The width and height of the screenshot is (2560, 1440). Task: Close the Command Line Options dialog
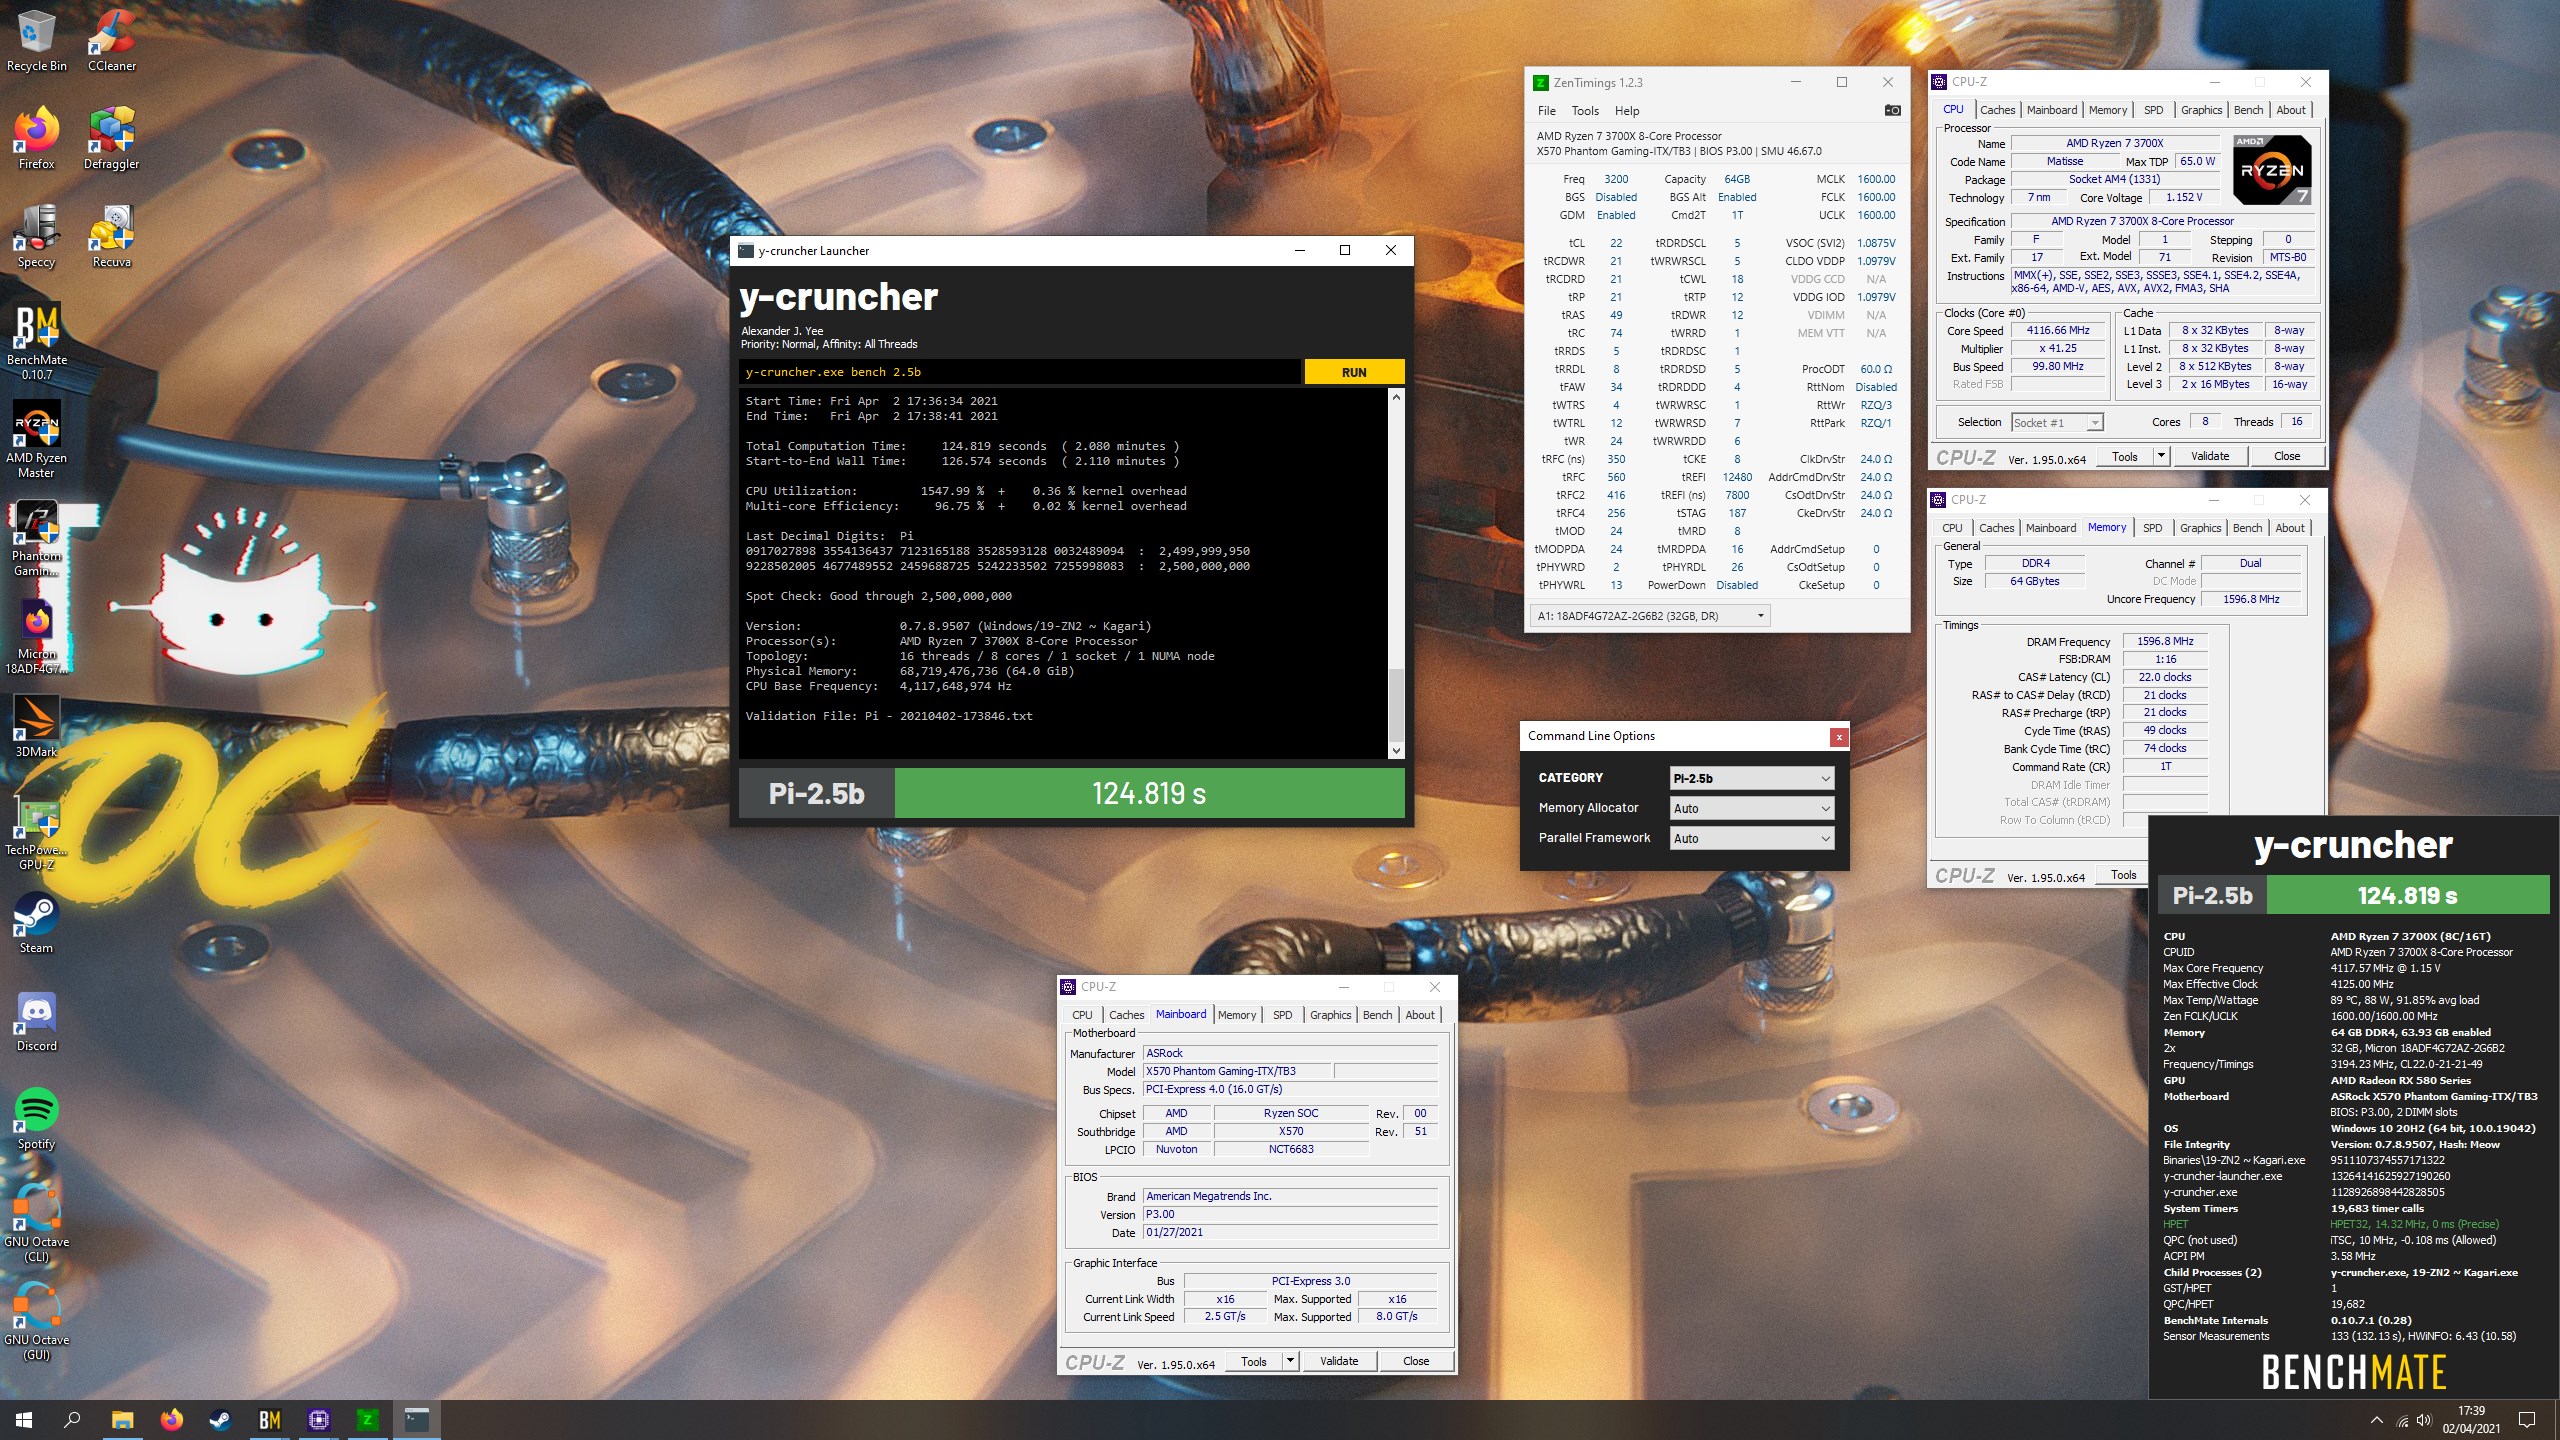coord(1838,737)
